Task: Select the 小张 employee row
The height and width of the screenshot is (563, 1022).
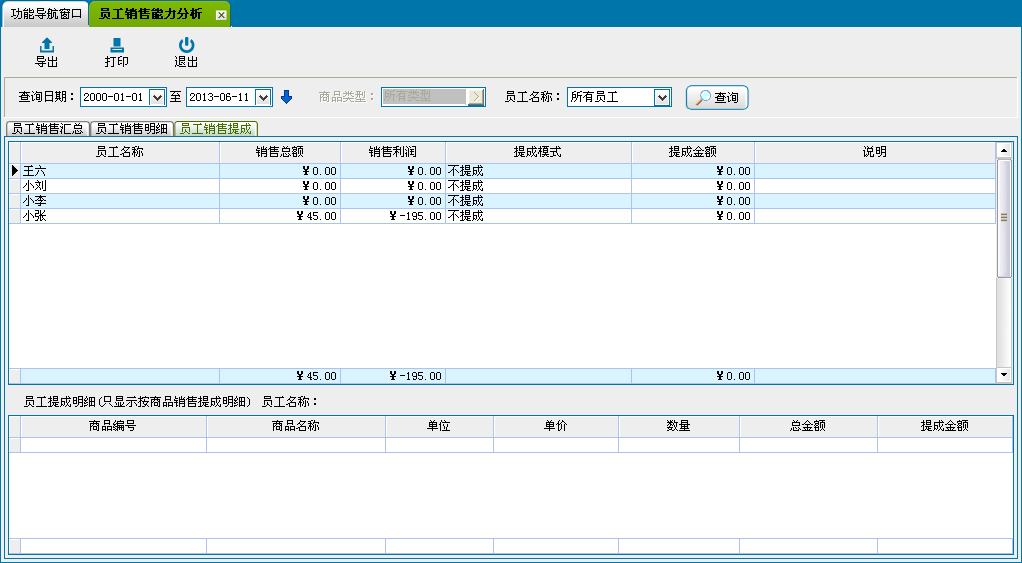Action: point(119,216)
